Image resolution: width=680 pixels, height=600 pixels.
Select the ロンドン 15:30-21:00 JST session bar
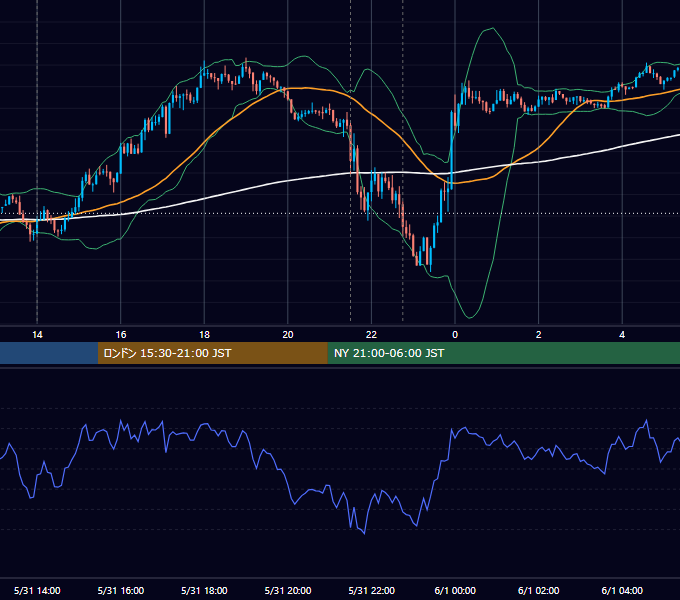click(x=212, y=353)
